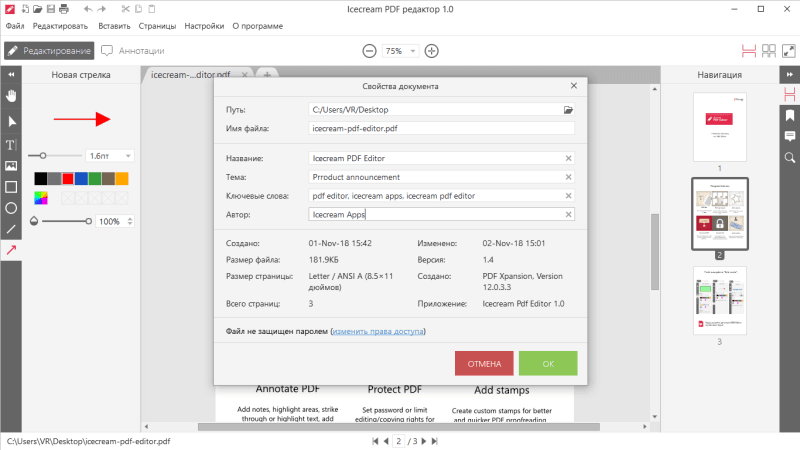Image resolution: width=800 pixels, height=450 pixels.
Task: Enter fullscreen mode icon
Action: click(x=789, y=51)
